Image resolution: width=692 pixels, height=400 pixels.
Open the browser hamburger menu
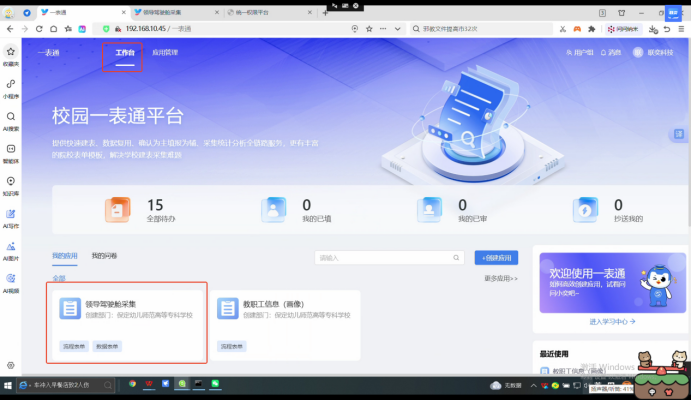tap(681, 29)
